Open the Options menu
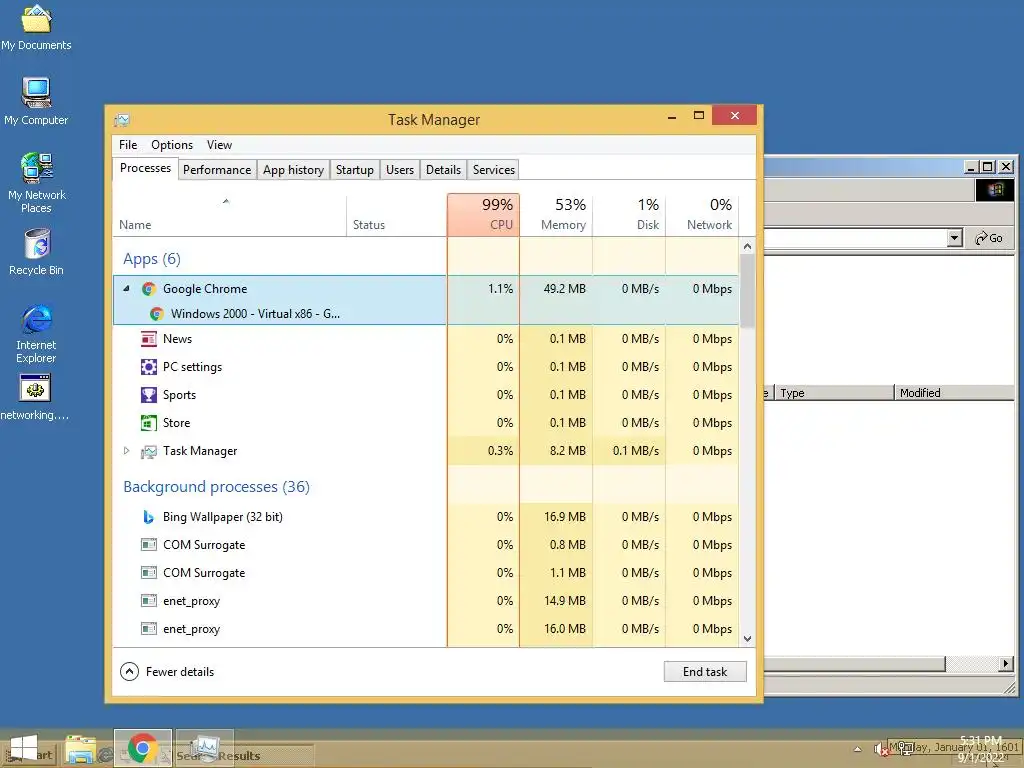 click(172, 145)
